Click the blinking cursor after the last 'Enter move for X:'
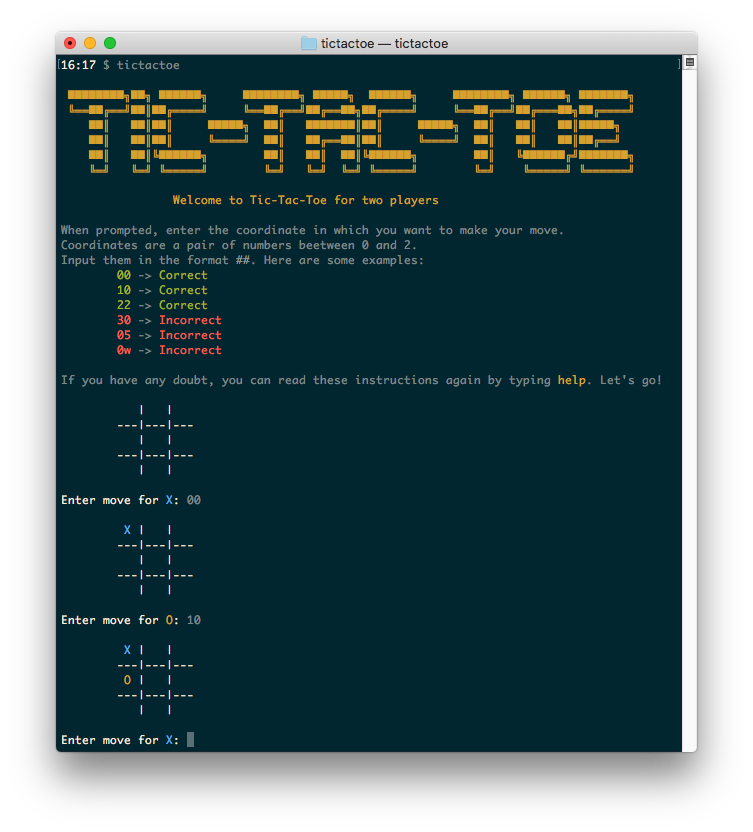Image resolution: width=753 pixels, height=832 pixels. [x=191, y=740]
